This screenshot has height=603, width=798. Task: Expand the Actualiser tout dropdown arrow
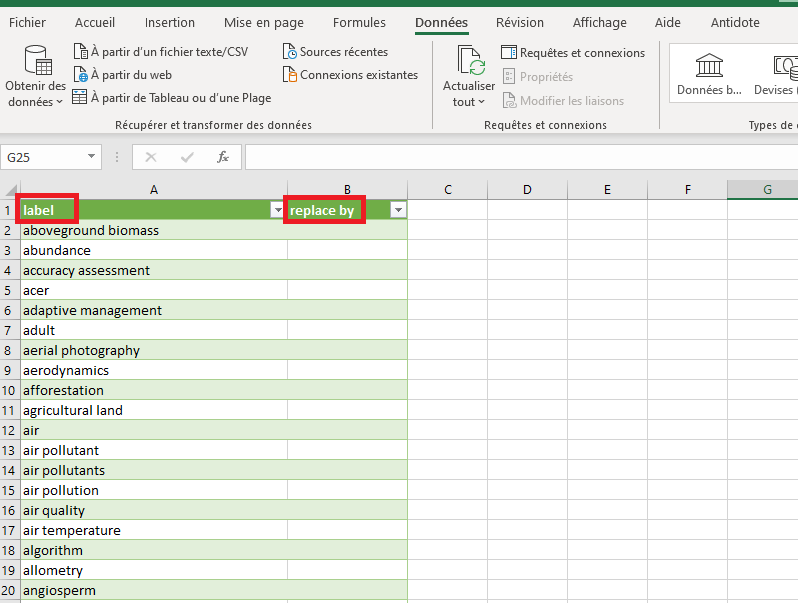point(482,102)
